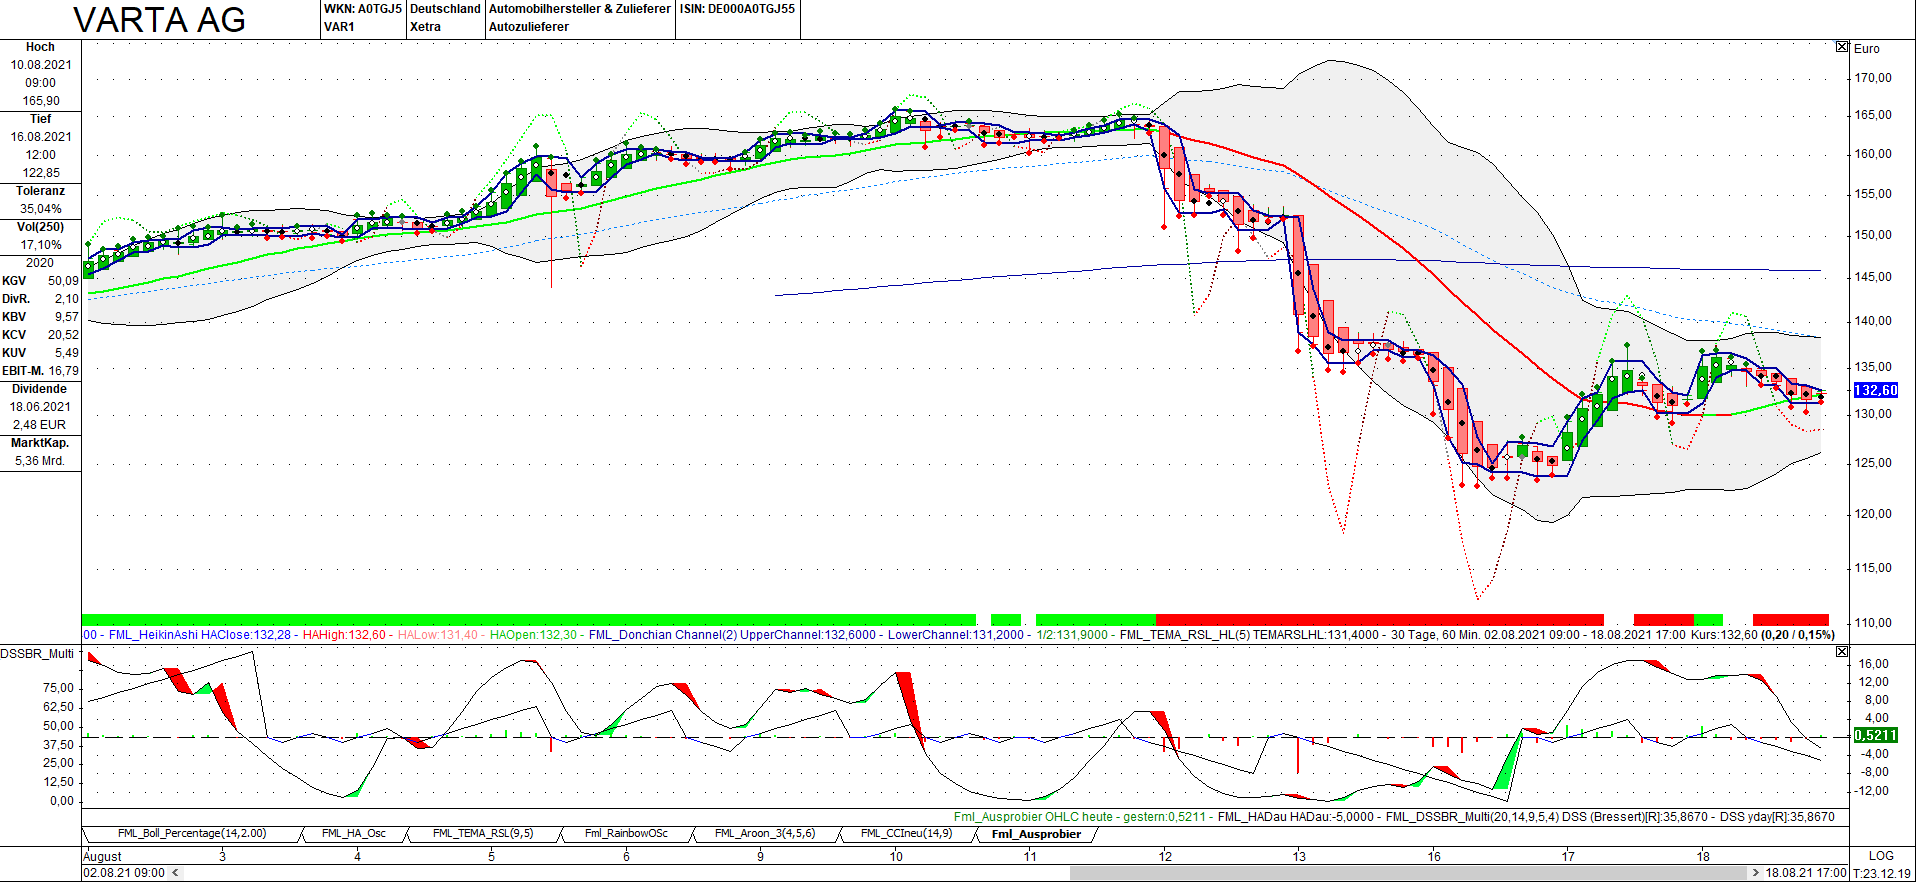Click the volatility value 17,10%
Screen dimensions: 1916x882
pos(41,245)
